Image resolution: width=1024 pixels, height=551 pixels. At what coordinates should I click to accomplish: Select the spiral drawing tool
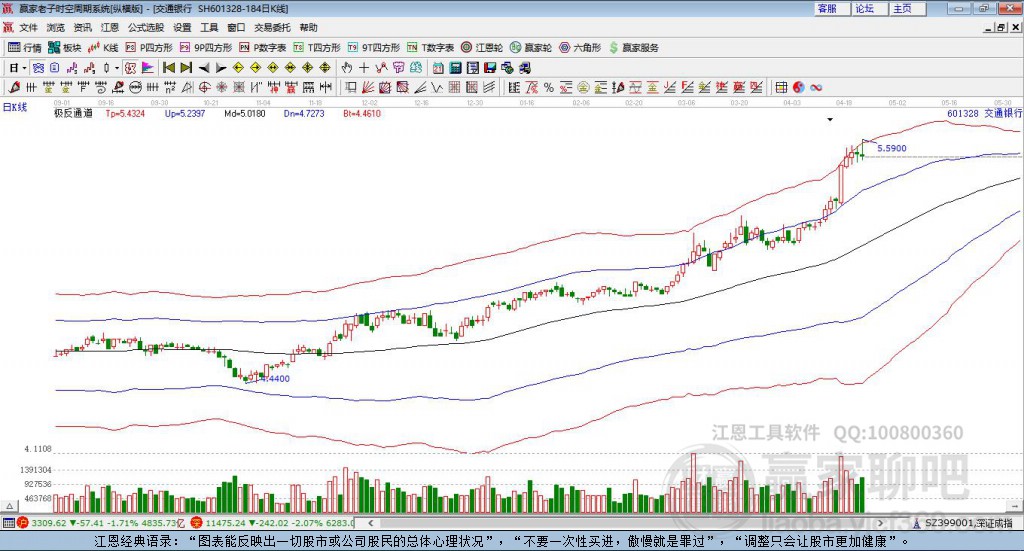coord(101,87)
